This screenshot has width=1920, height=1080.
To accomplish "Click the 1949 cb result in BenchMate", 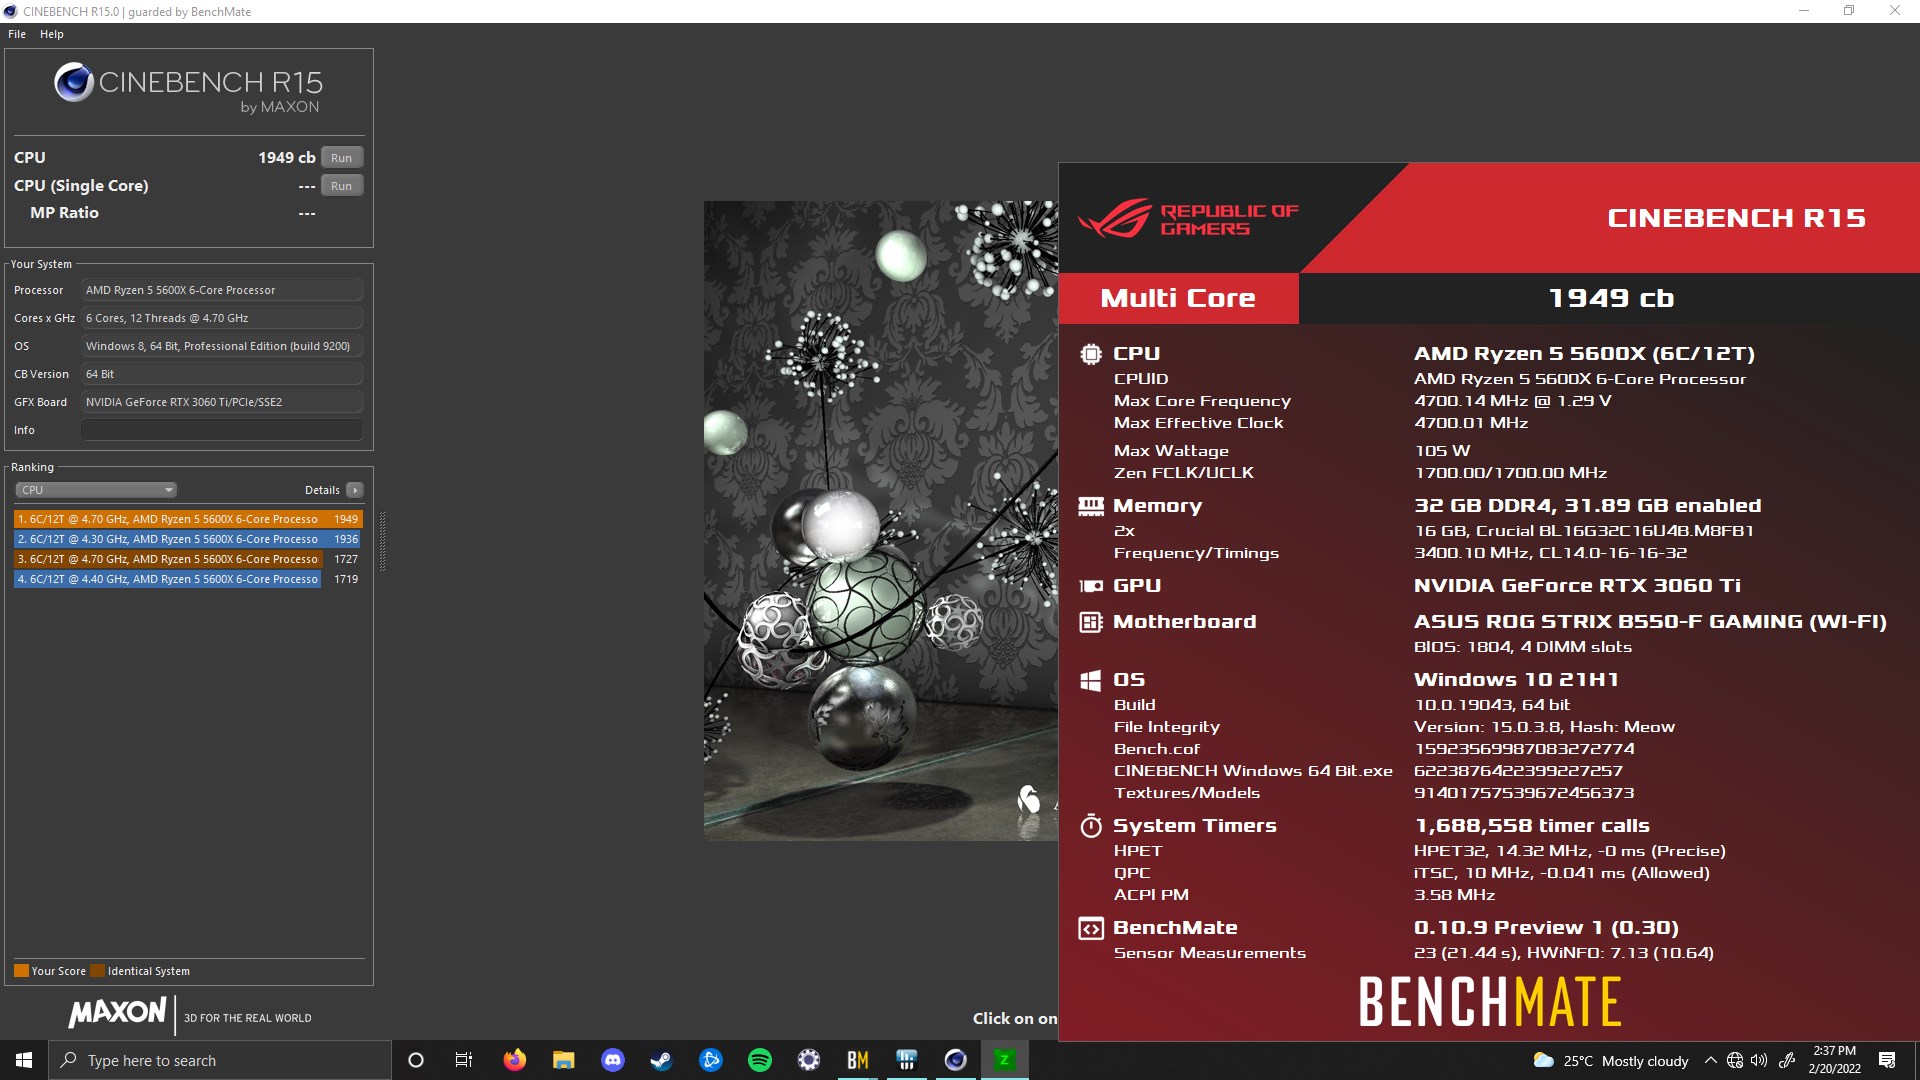I will point(1611,298).
